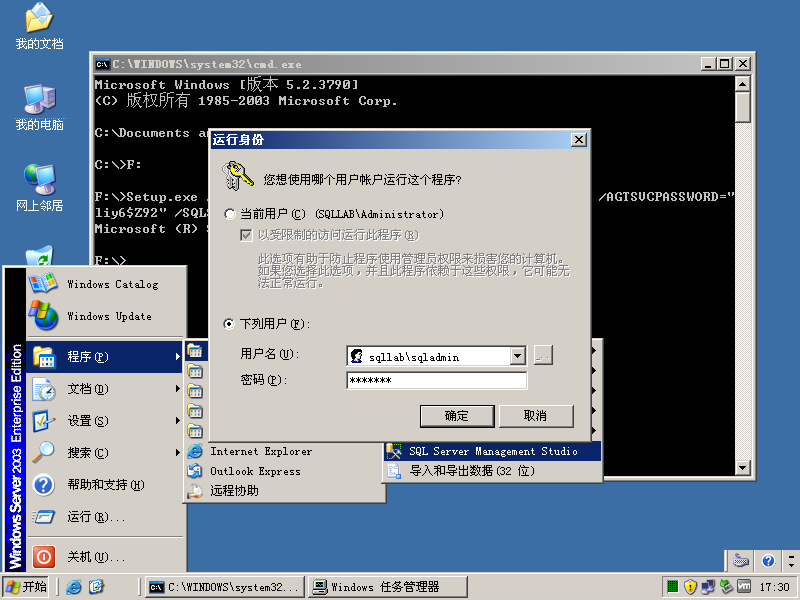The image size is (800, 600).
Task: Open the 我的电脑 desktop icon
Action: tap(39, 107)
